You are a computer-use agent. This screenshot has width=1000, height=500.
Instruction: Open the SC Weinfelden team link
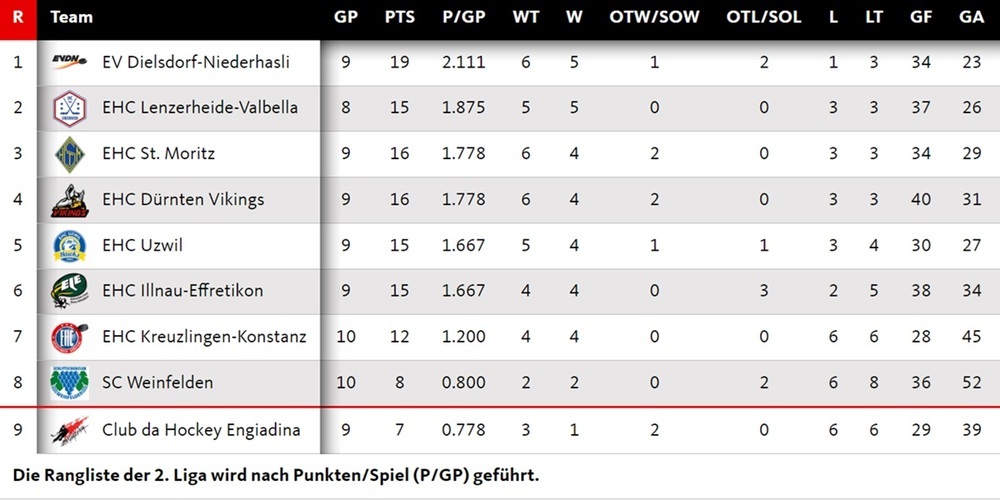pyautogui.click(x=157, y=383)
